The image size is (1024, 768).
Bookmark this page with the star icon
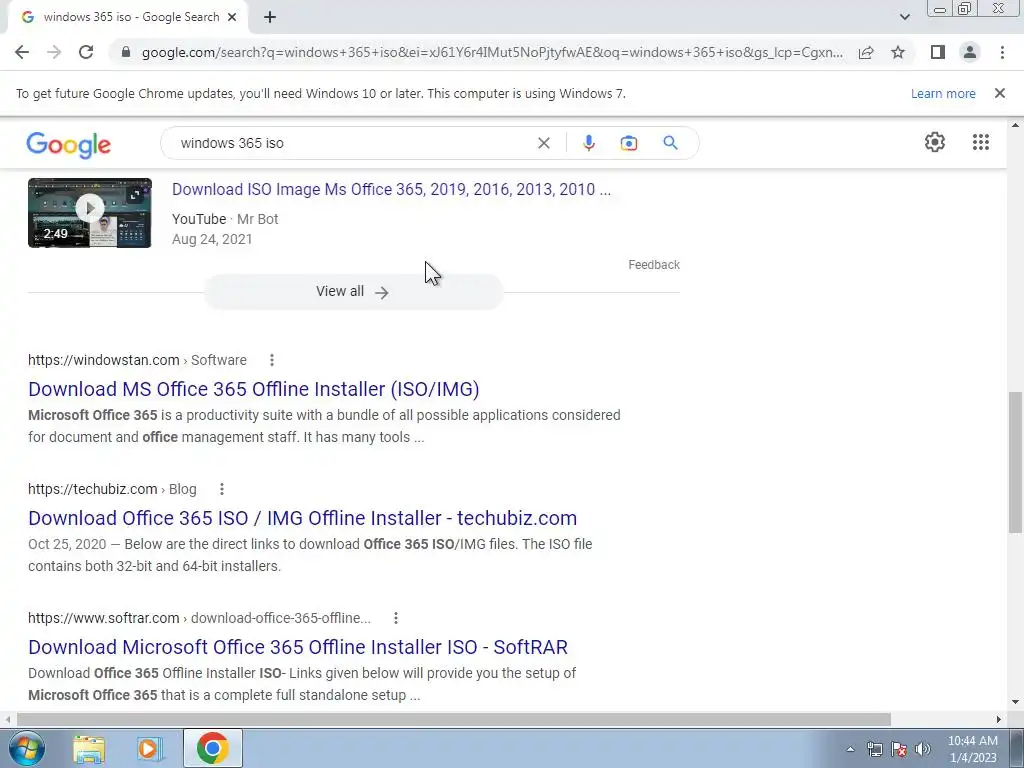[x=898, y=52]
